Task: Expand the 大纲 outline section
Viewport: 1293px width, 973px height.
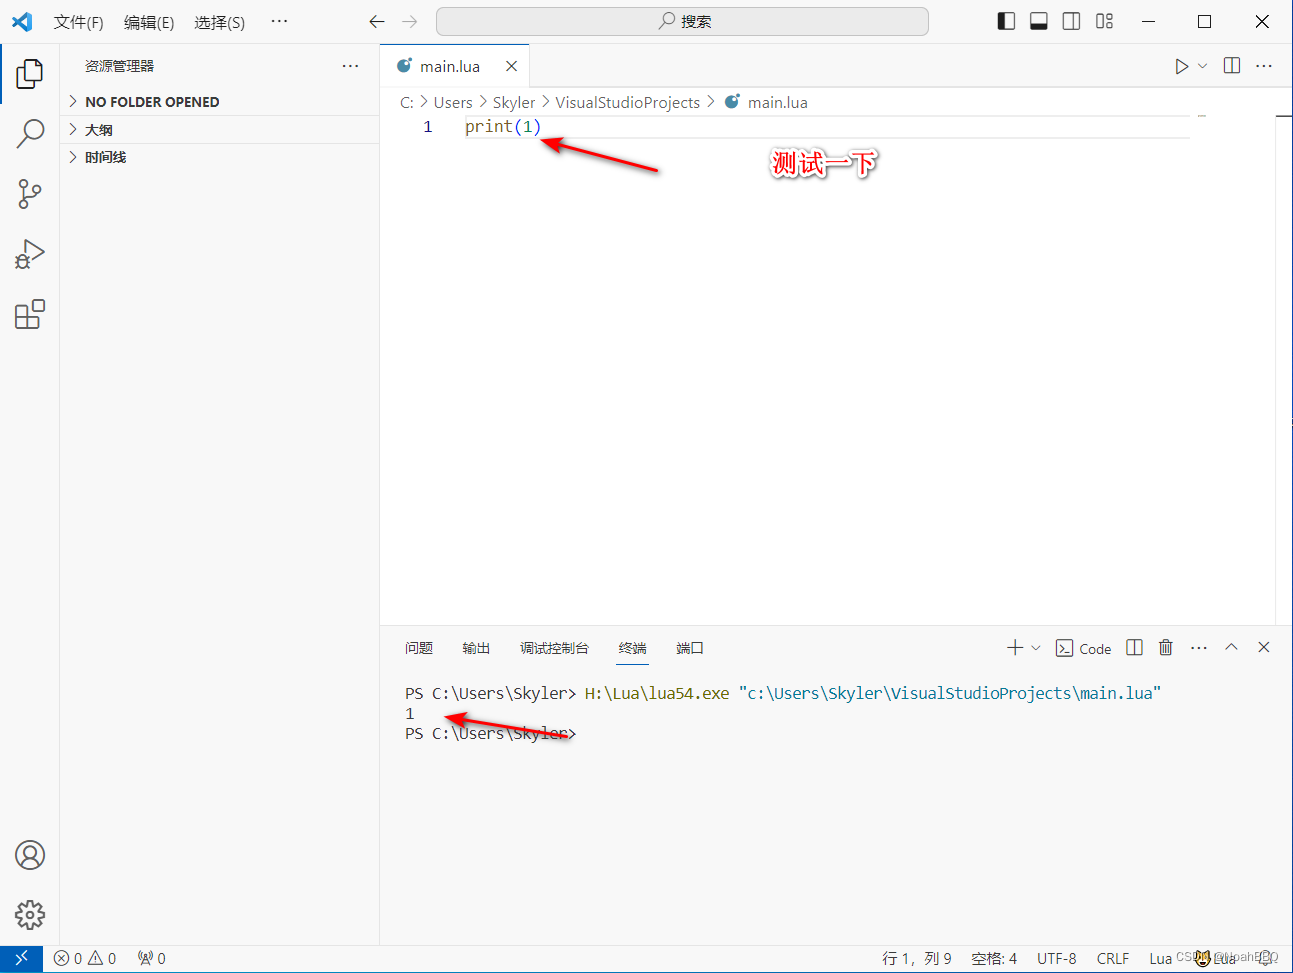Action: tap(220, 130)
